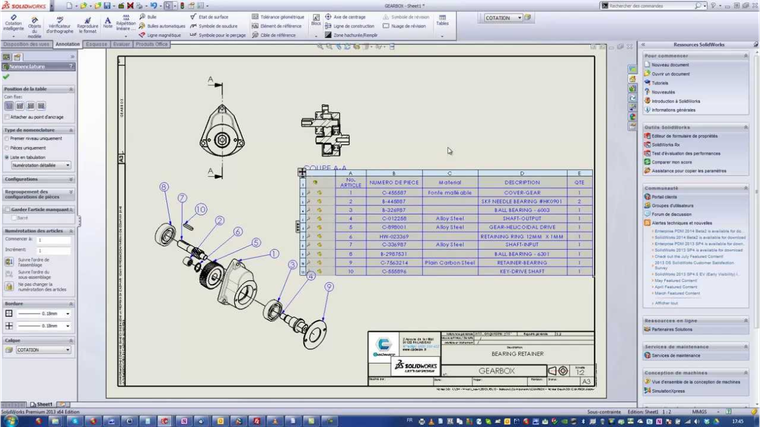
Task: Check 'Attacher au point d'ancrage' checkbox
Action: [x=7, y=117]
